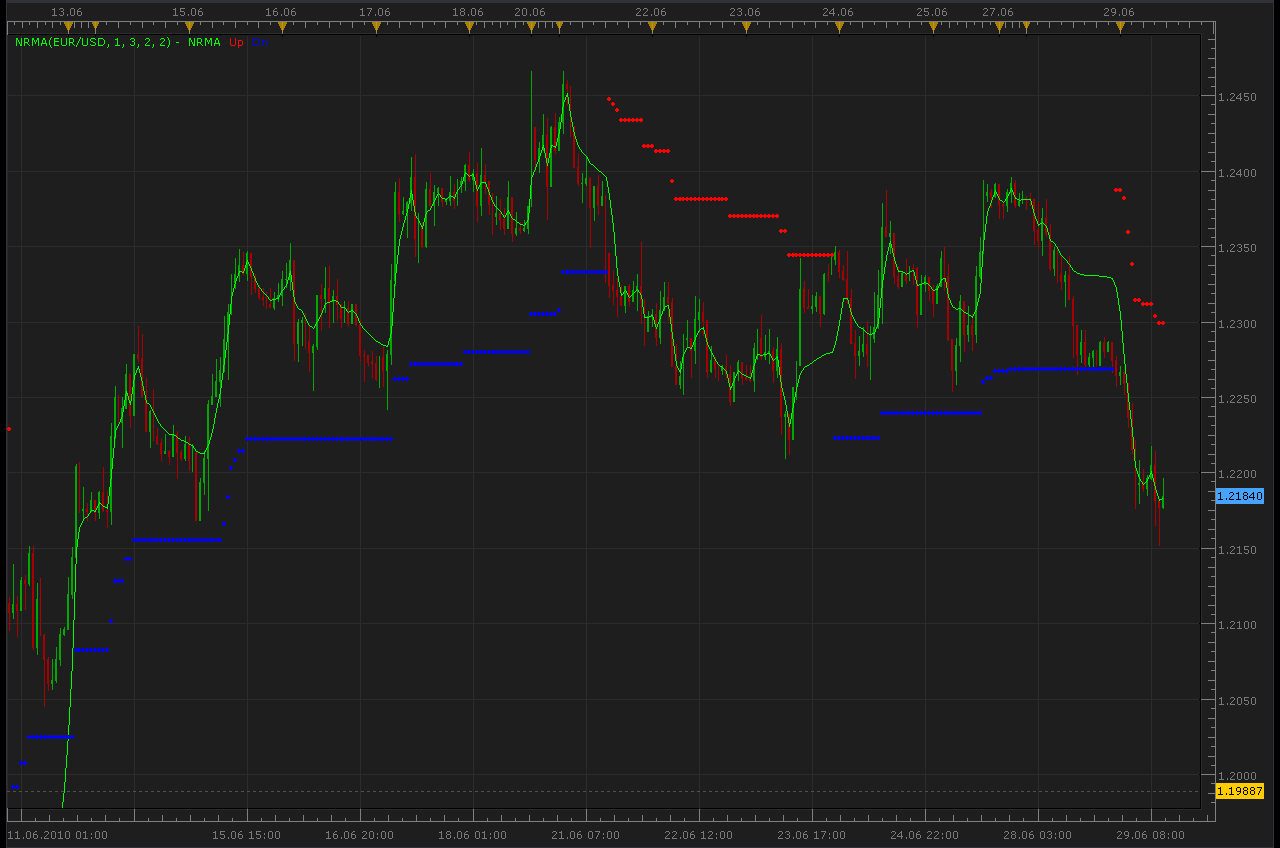Click the NRMA(EUR/USD, 1, 3, 2, 2) indicator label
This screenshot has width=1280, height=848.
[x=93, y=42]
